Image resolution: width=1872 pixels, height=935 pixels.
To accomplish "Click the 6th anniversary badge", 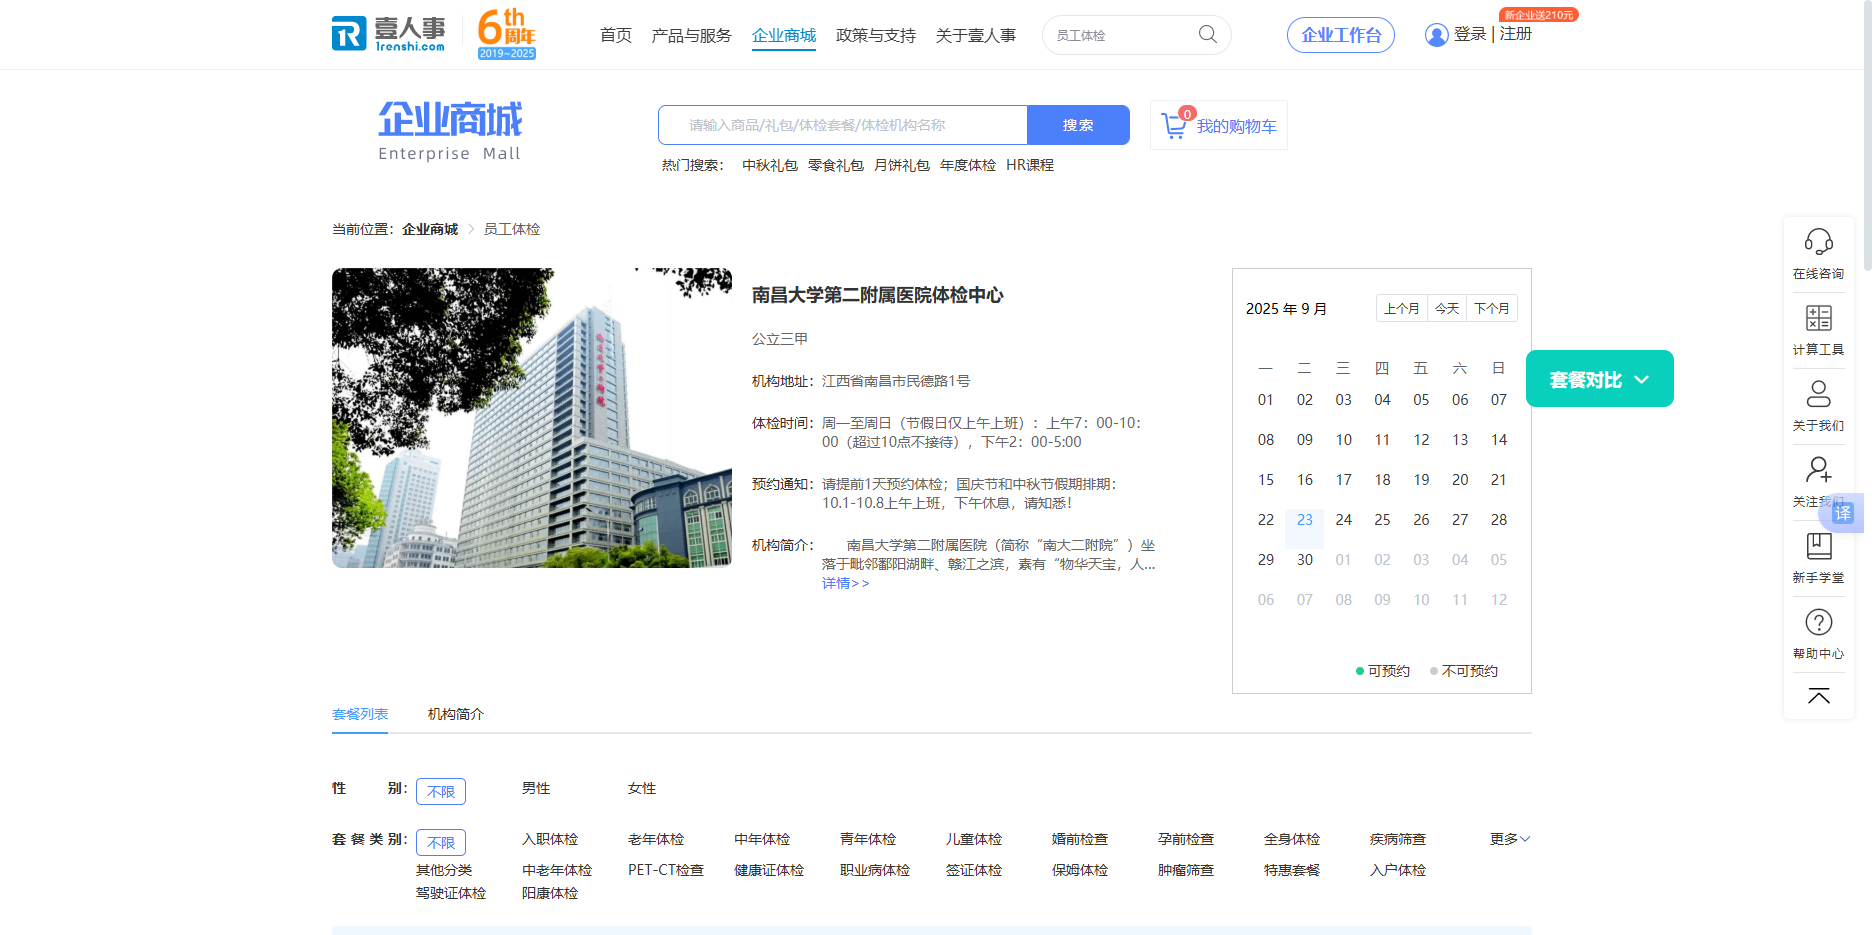I will click(x=507, y=34).
